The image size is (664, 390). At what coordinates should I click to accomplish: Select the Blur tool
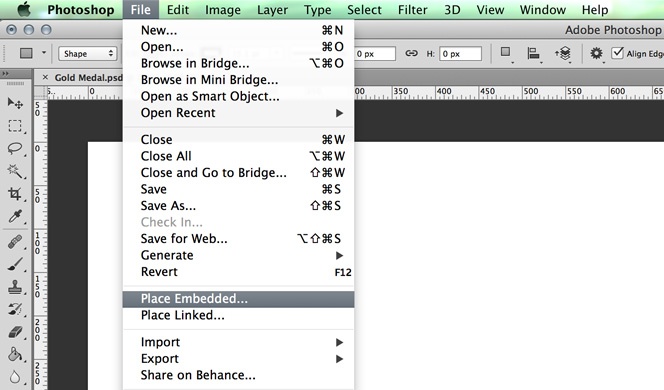pos(15,376)
